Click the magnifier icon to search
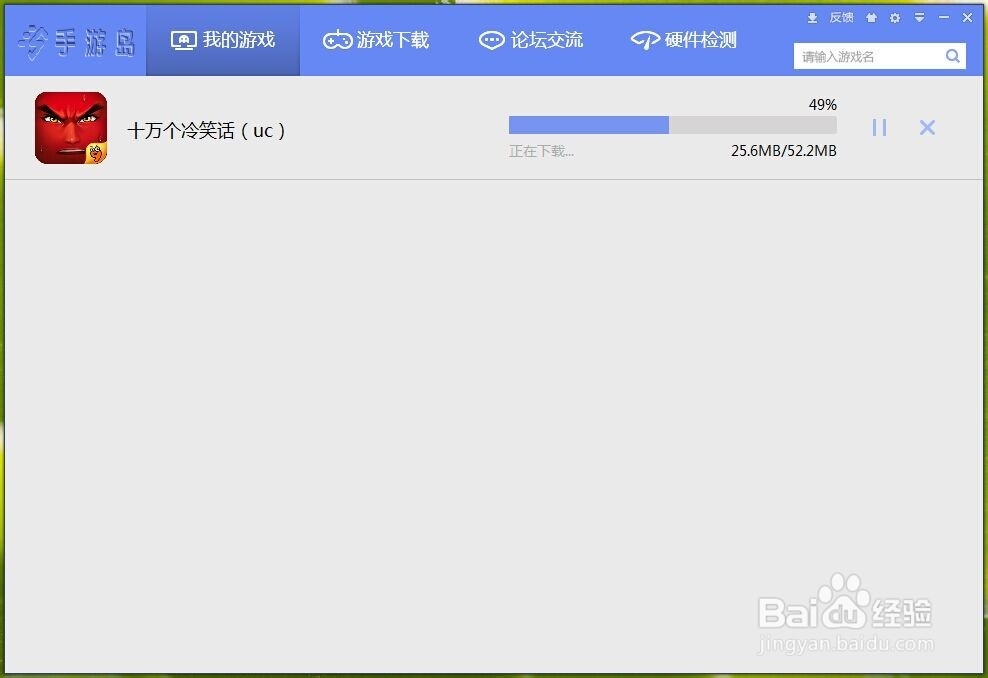Viewport: 988px width, 678px height. (x=952, y=56)
